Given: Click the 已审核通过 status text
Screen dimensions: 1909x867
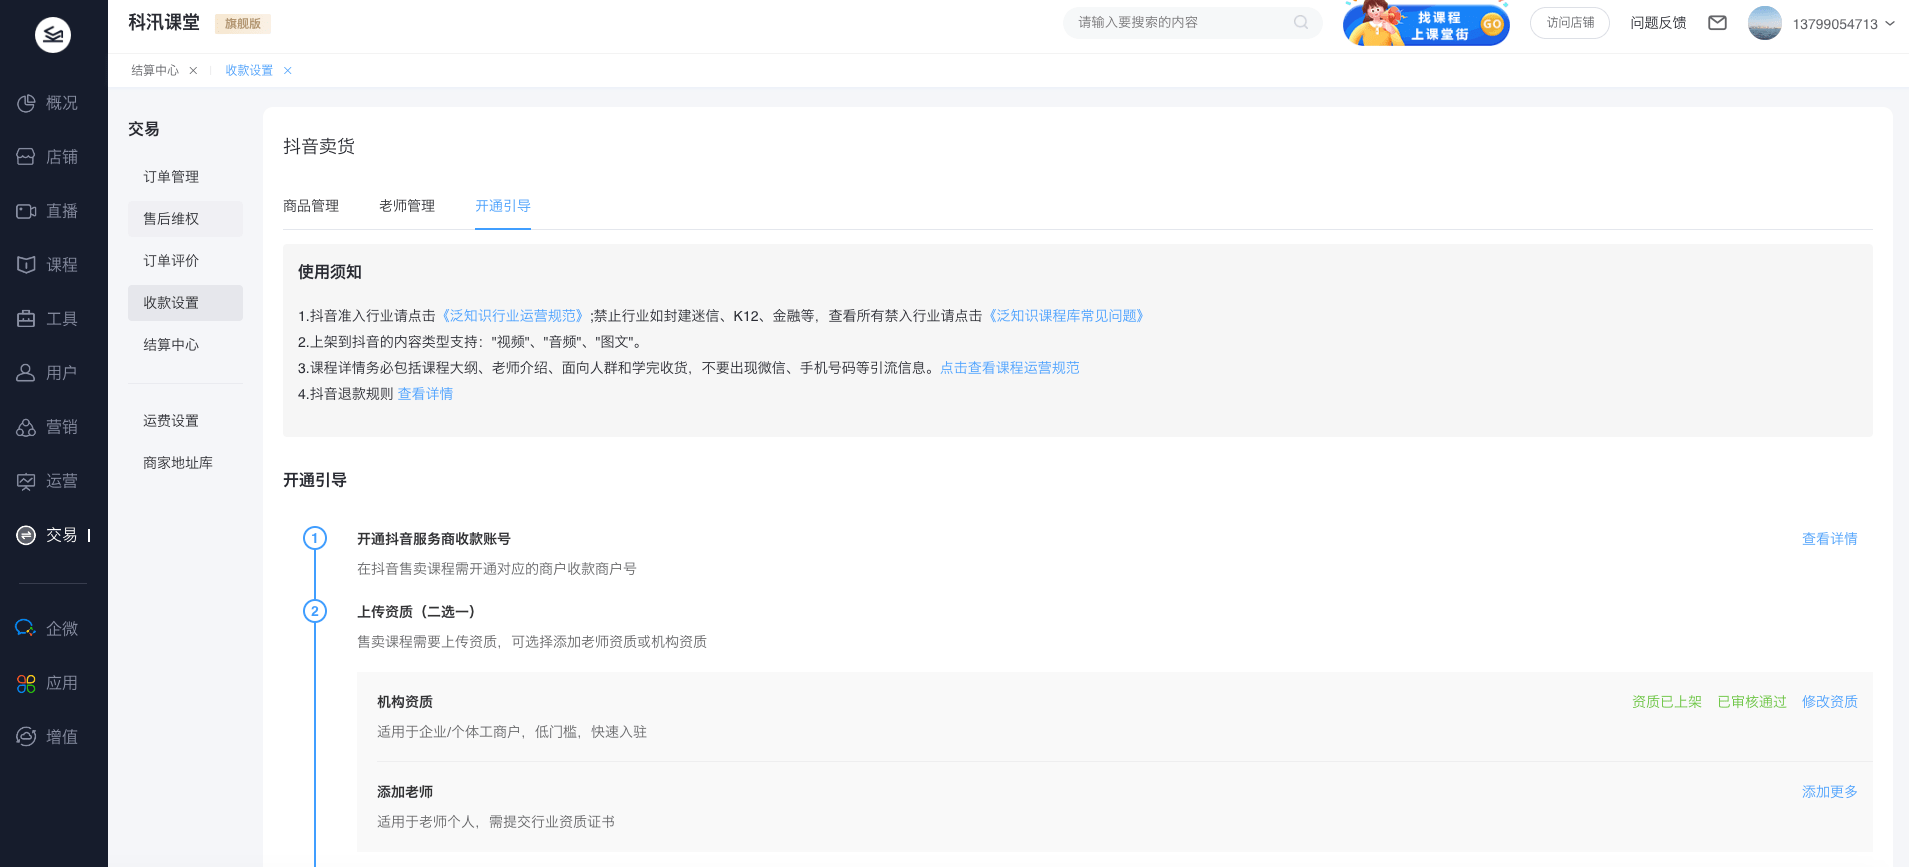Looking at the screenshot, I should pyautogui.click(x=1751, y=702).
